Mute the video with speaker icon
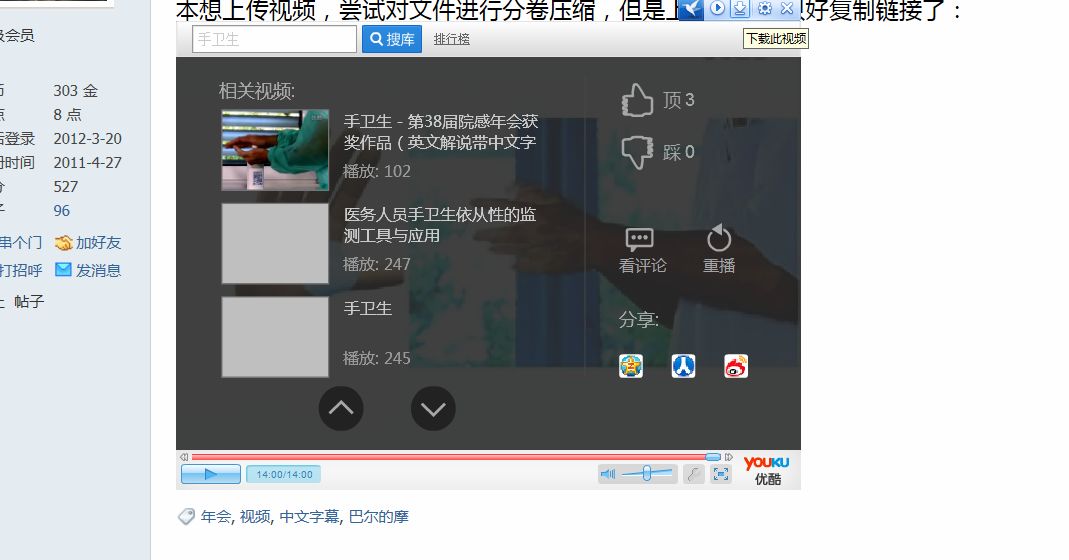1069x560 pixels. (608, 474)
